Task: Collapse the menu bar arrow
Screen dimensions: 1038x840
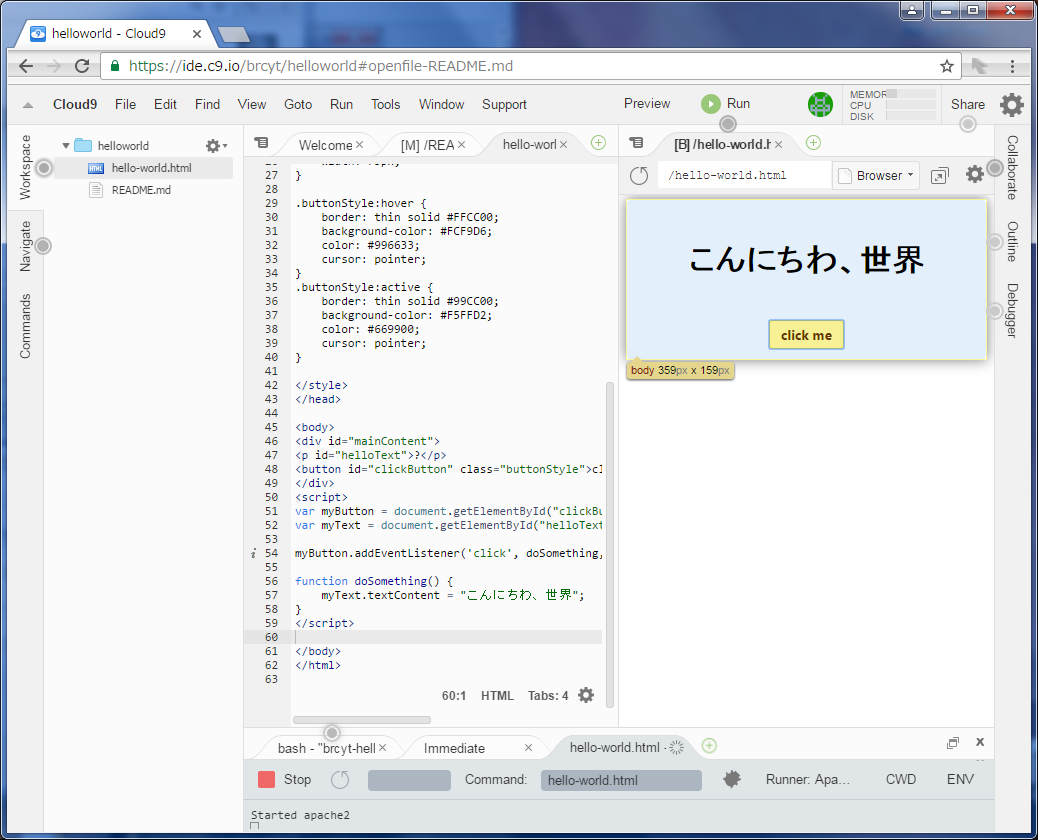Action: (x=28, y=105)
